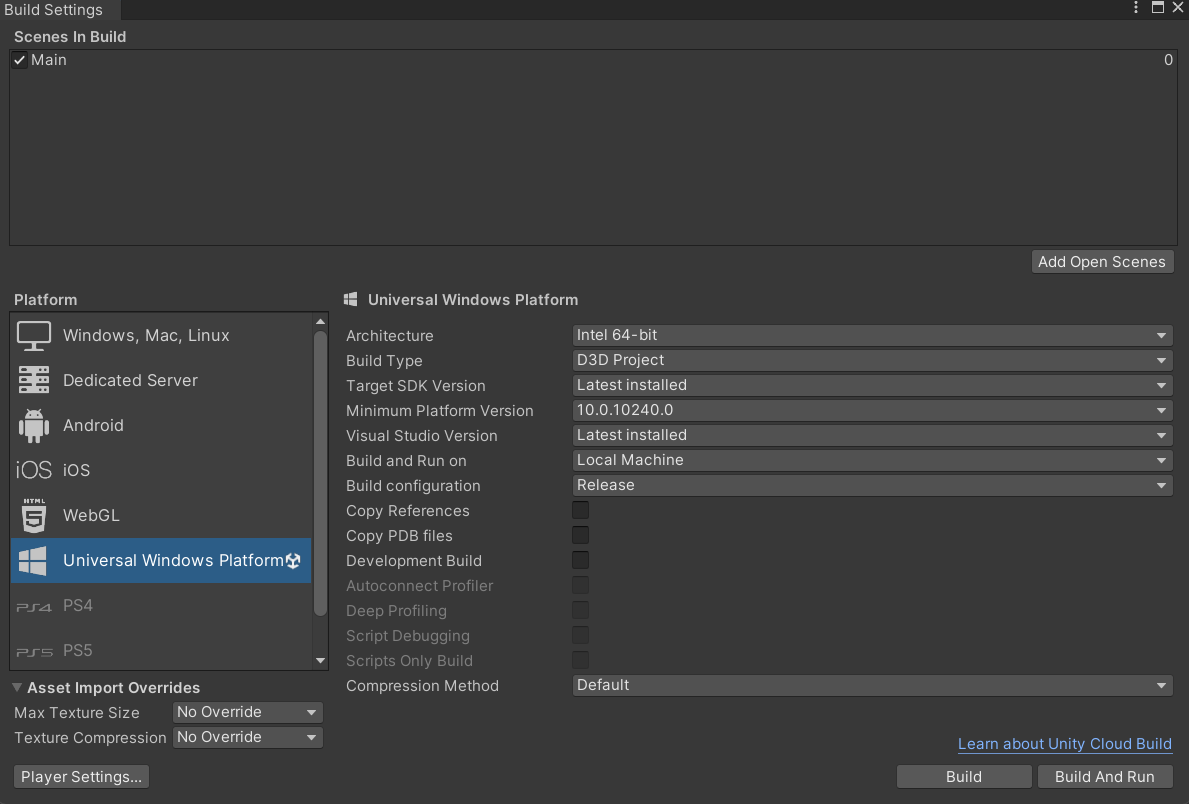This screenshot has width=1189, height=804.
Task: Open the Compression Method dropdown
Action: 870,684
